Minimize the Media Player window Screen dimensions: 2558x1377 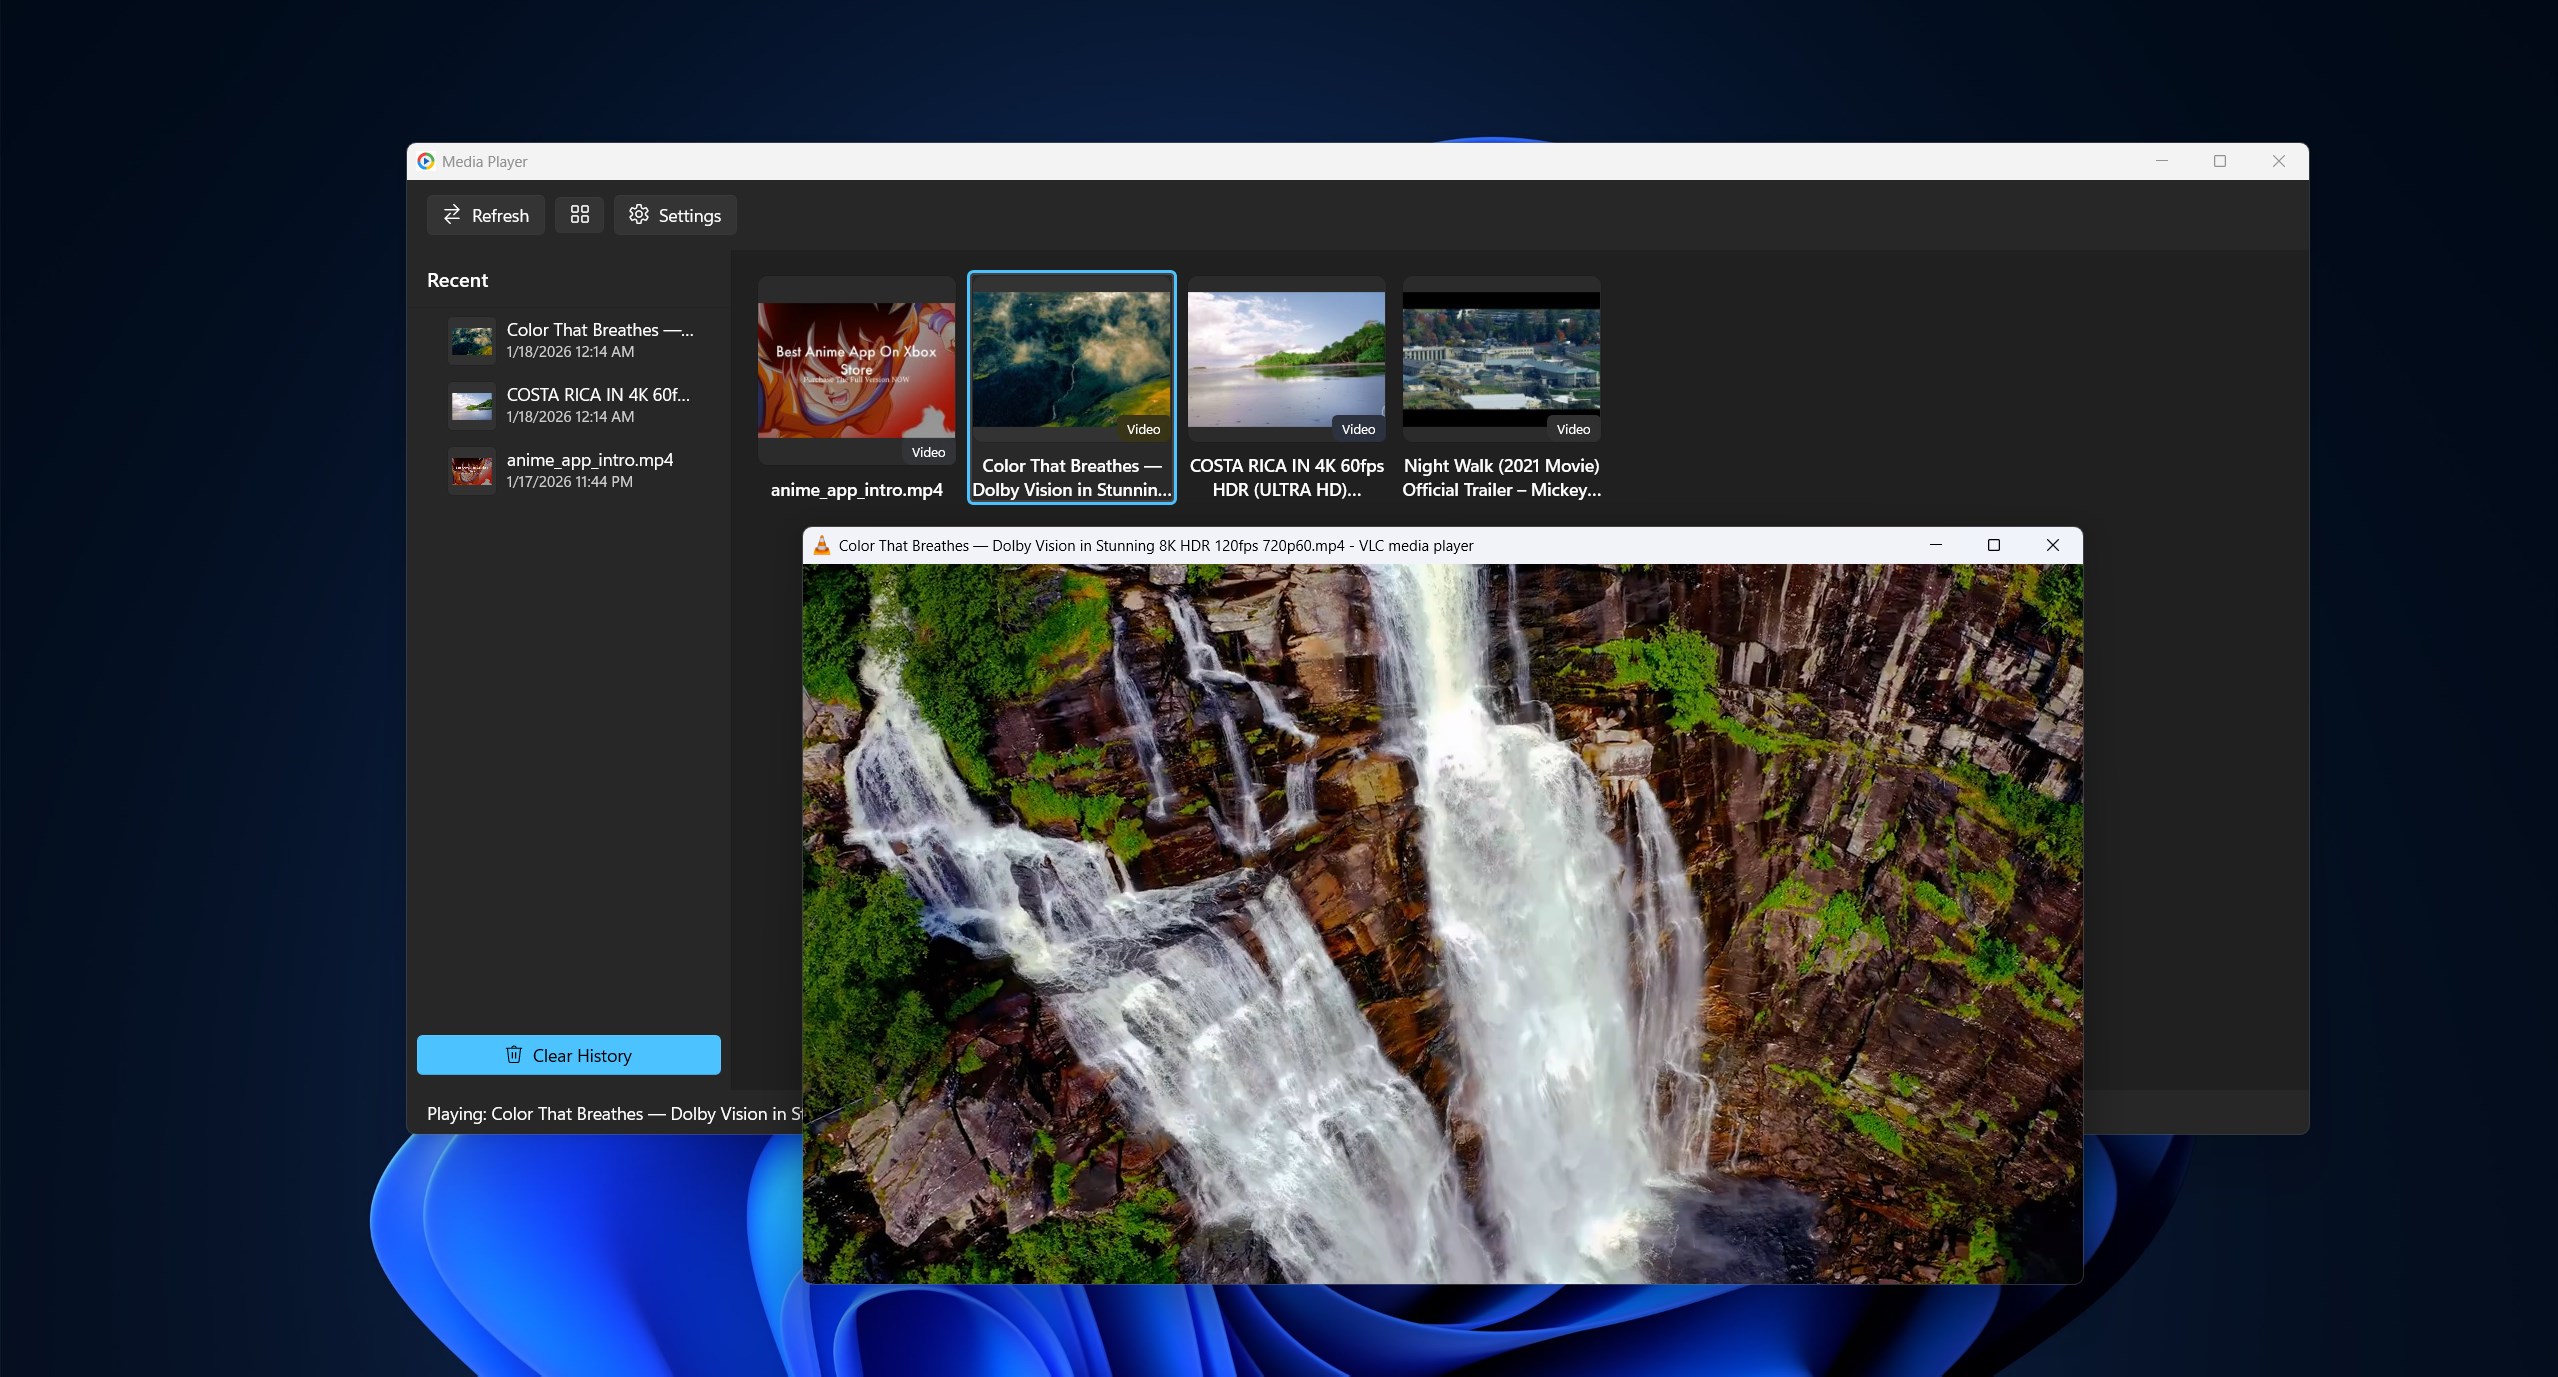tap(2161, 161)
